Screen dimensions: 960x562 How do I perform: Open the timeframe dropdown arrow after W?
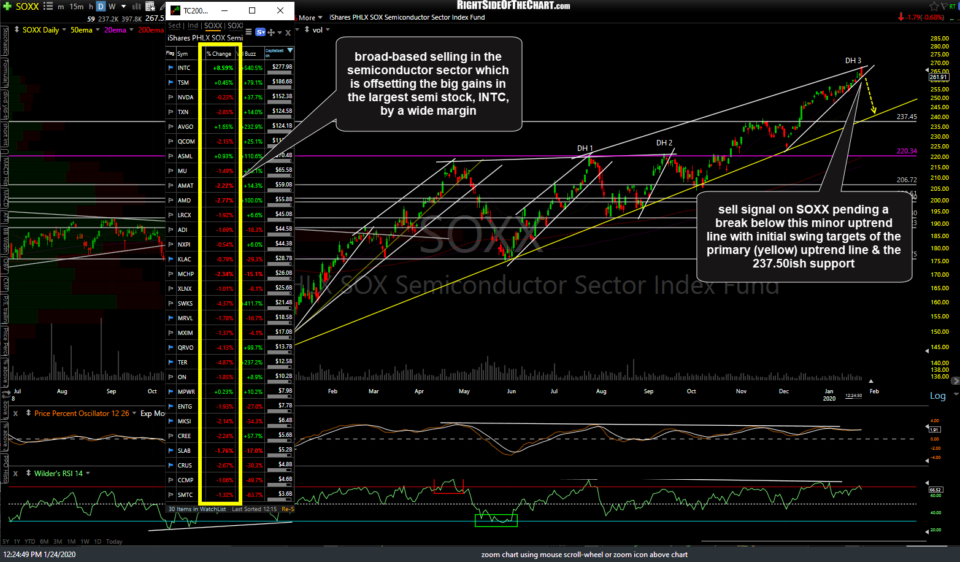click(124, 7)
